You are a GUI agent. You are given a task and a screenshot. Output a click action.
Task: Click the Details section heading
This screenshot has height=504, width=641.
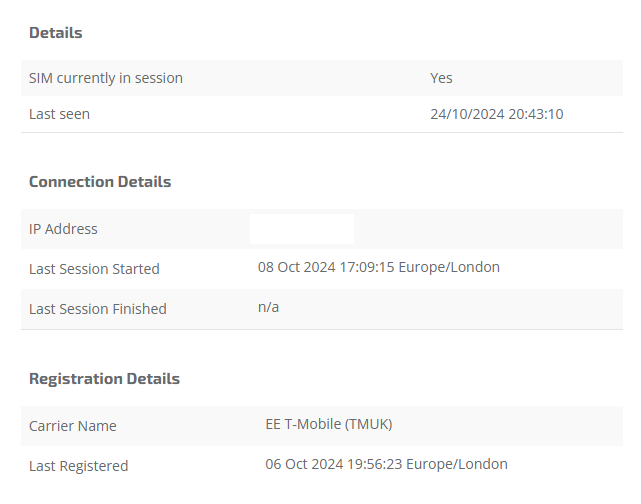pyautogui.click(x=56, y=33)
